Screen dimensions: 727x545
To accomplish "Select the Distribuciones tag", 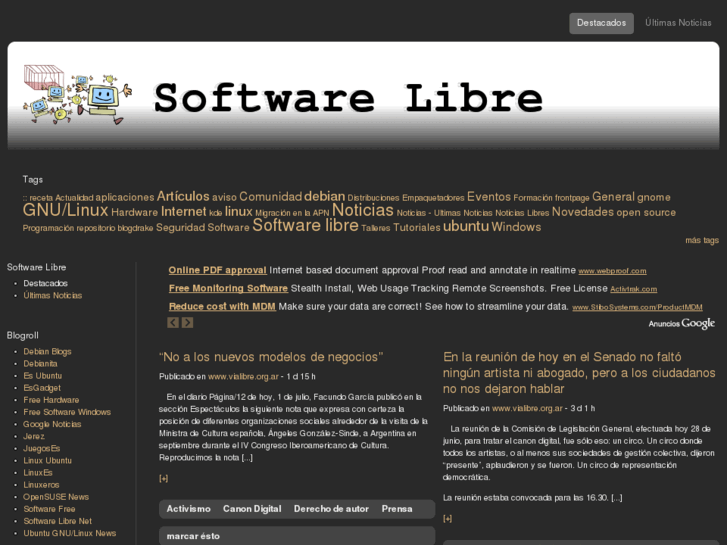I will 373,198.
